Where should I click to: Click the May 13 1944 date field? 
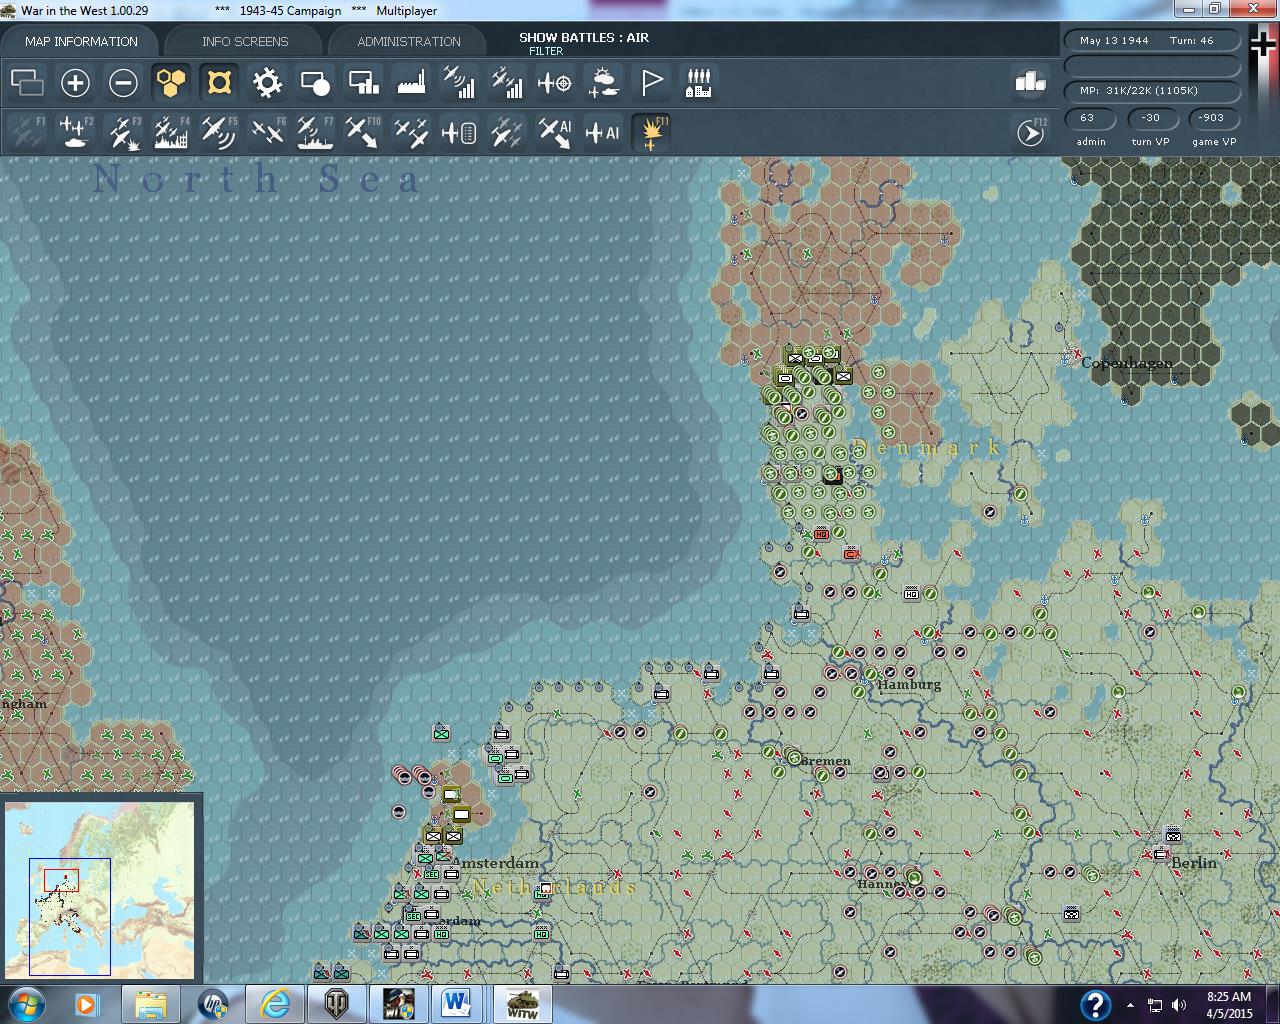tap(1153, 41)
